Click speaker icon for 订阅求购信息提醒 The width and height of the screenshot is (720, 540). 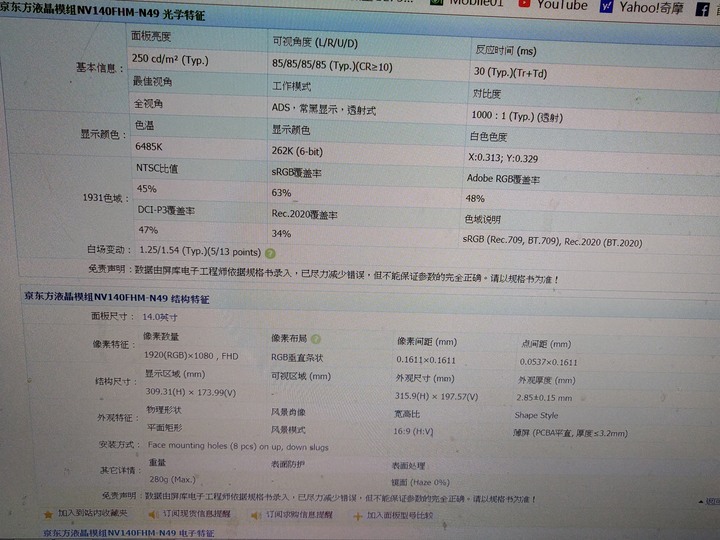[256, 516]
